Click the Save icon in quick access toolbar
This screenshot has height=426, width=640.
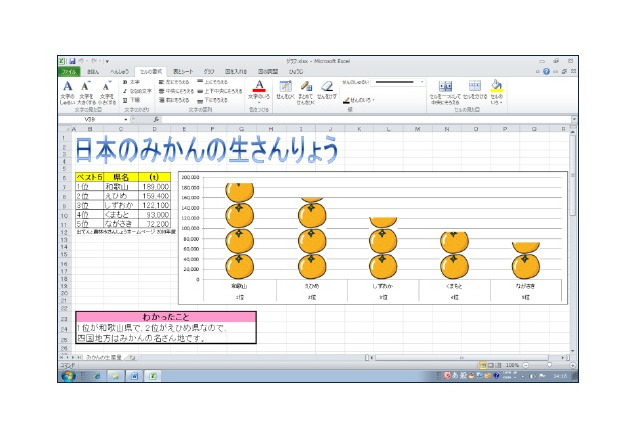tap(72, 61)
